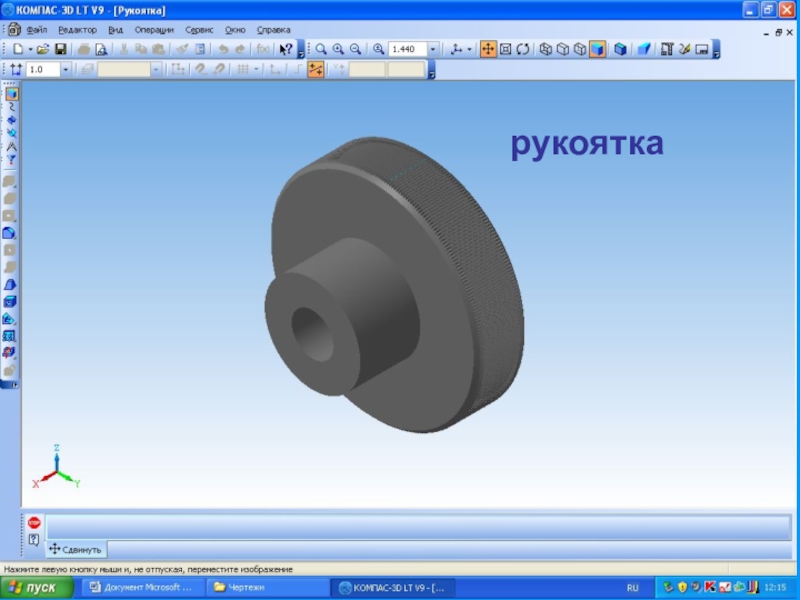Image resolution: width=800 pixels, height=600 pixels.
Task: Click the zoom out magnifier icon
Action: (x=354, y=49)
